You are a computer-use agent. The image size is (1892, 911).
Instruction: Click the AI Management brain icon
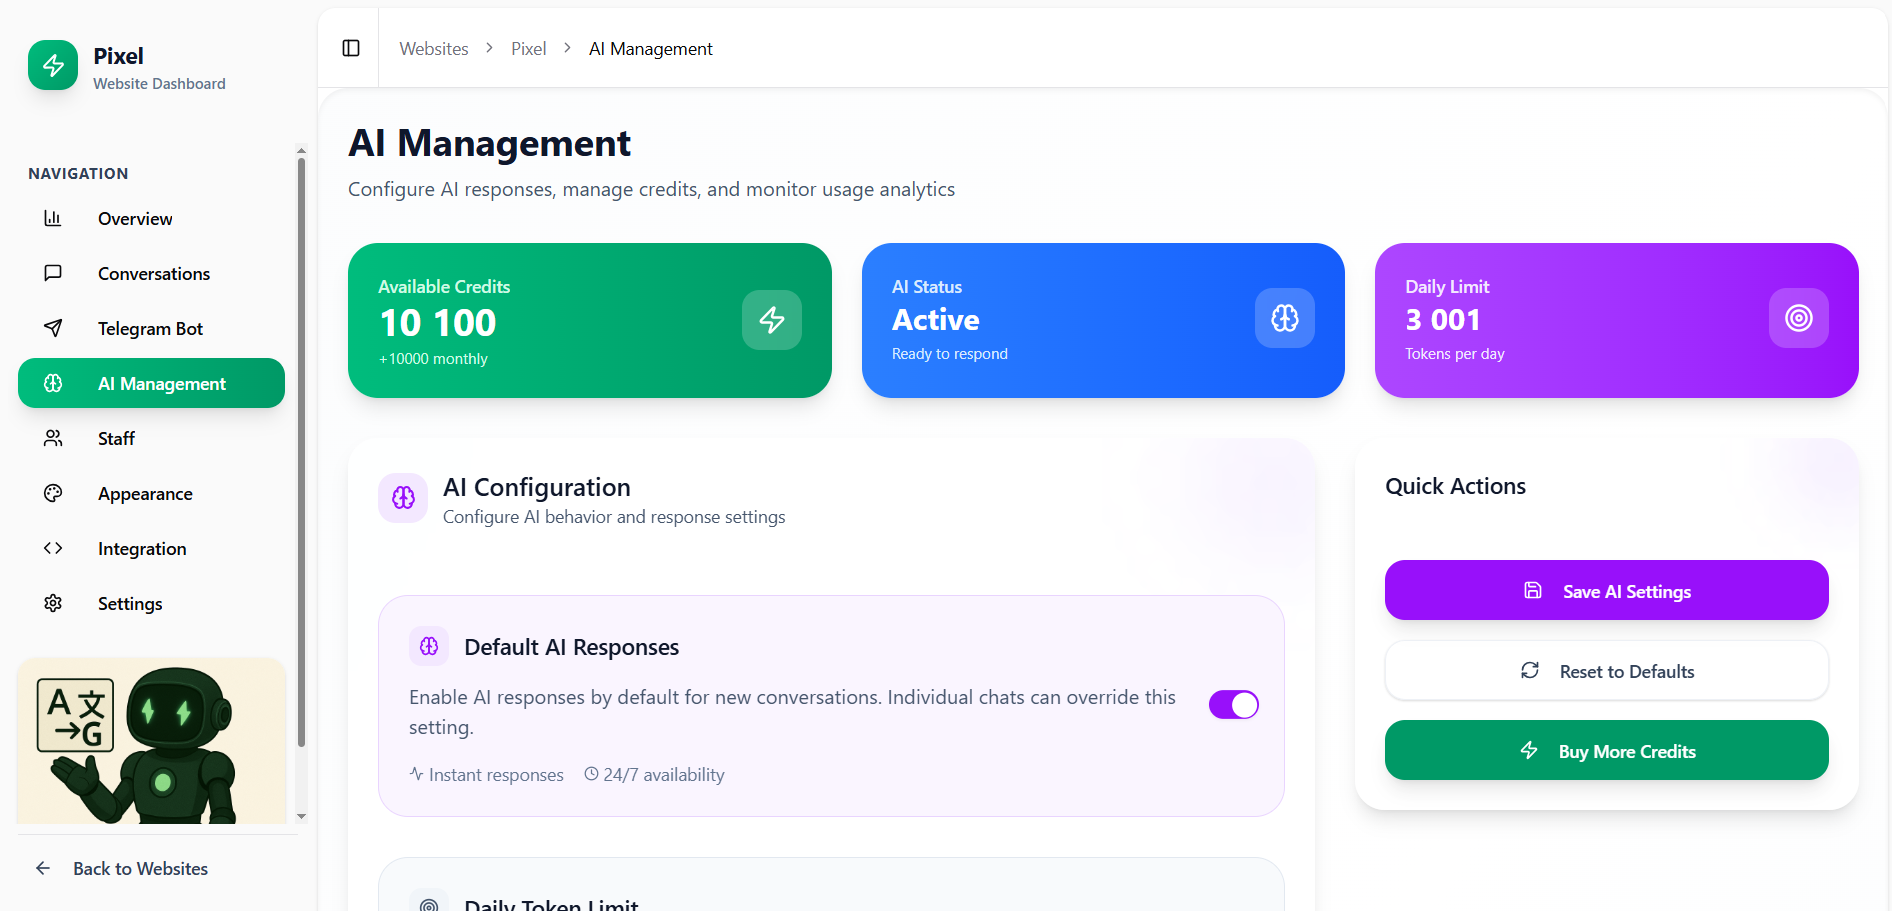pyautogui.click(x=52, y=383)
